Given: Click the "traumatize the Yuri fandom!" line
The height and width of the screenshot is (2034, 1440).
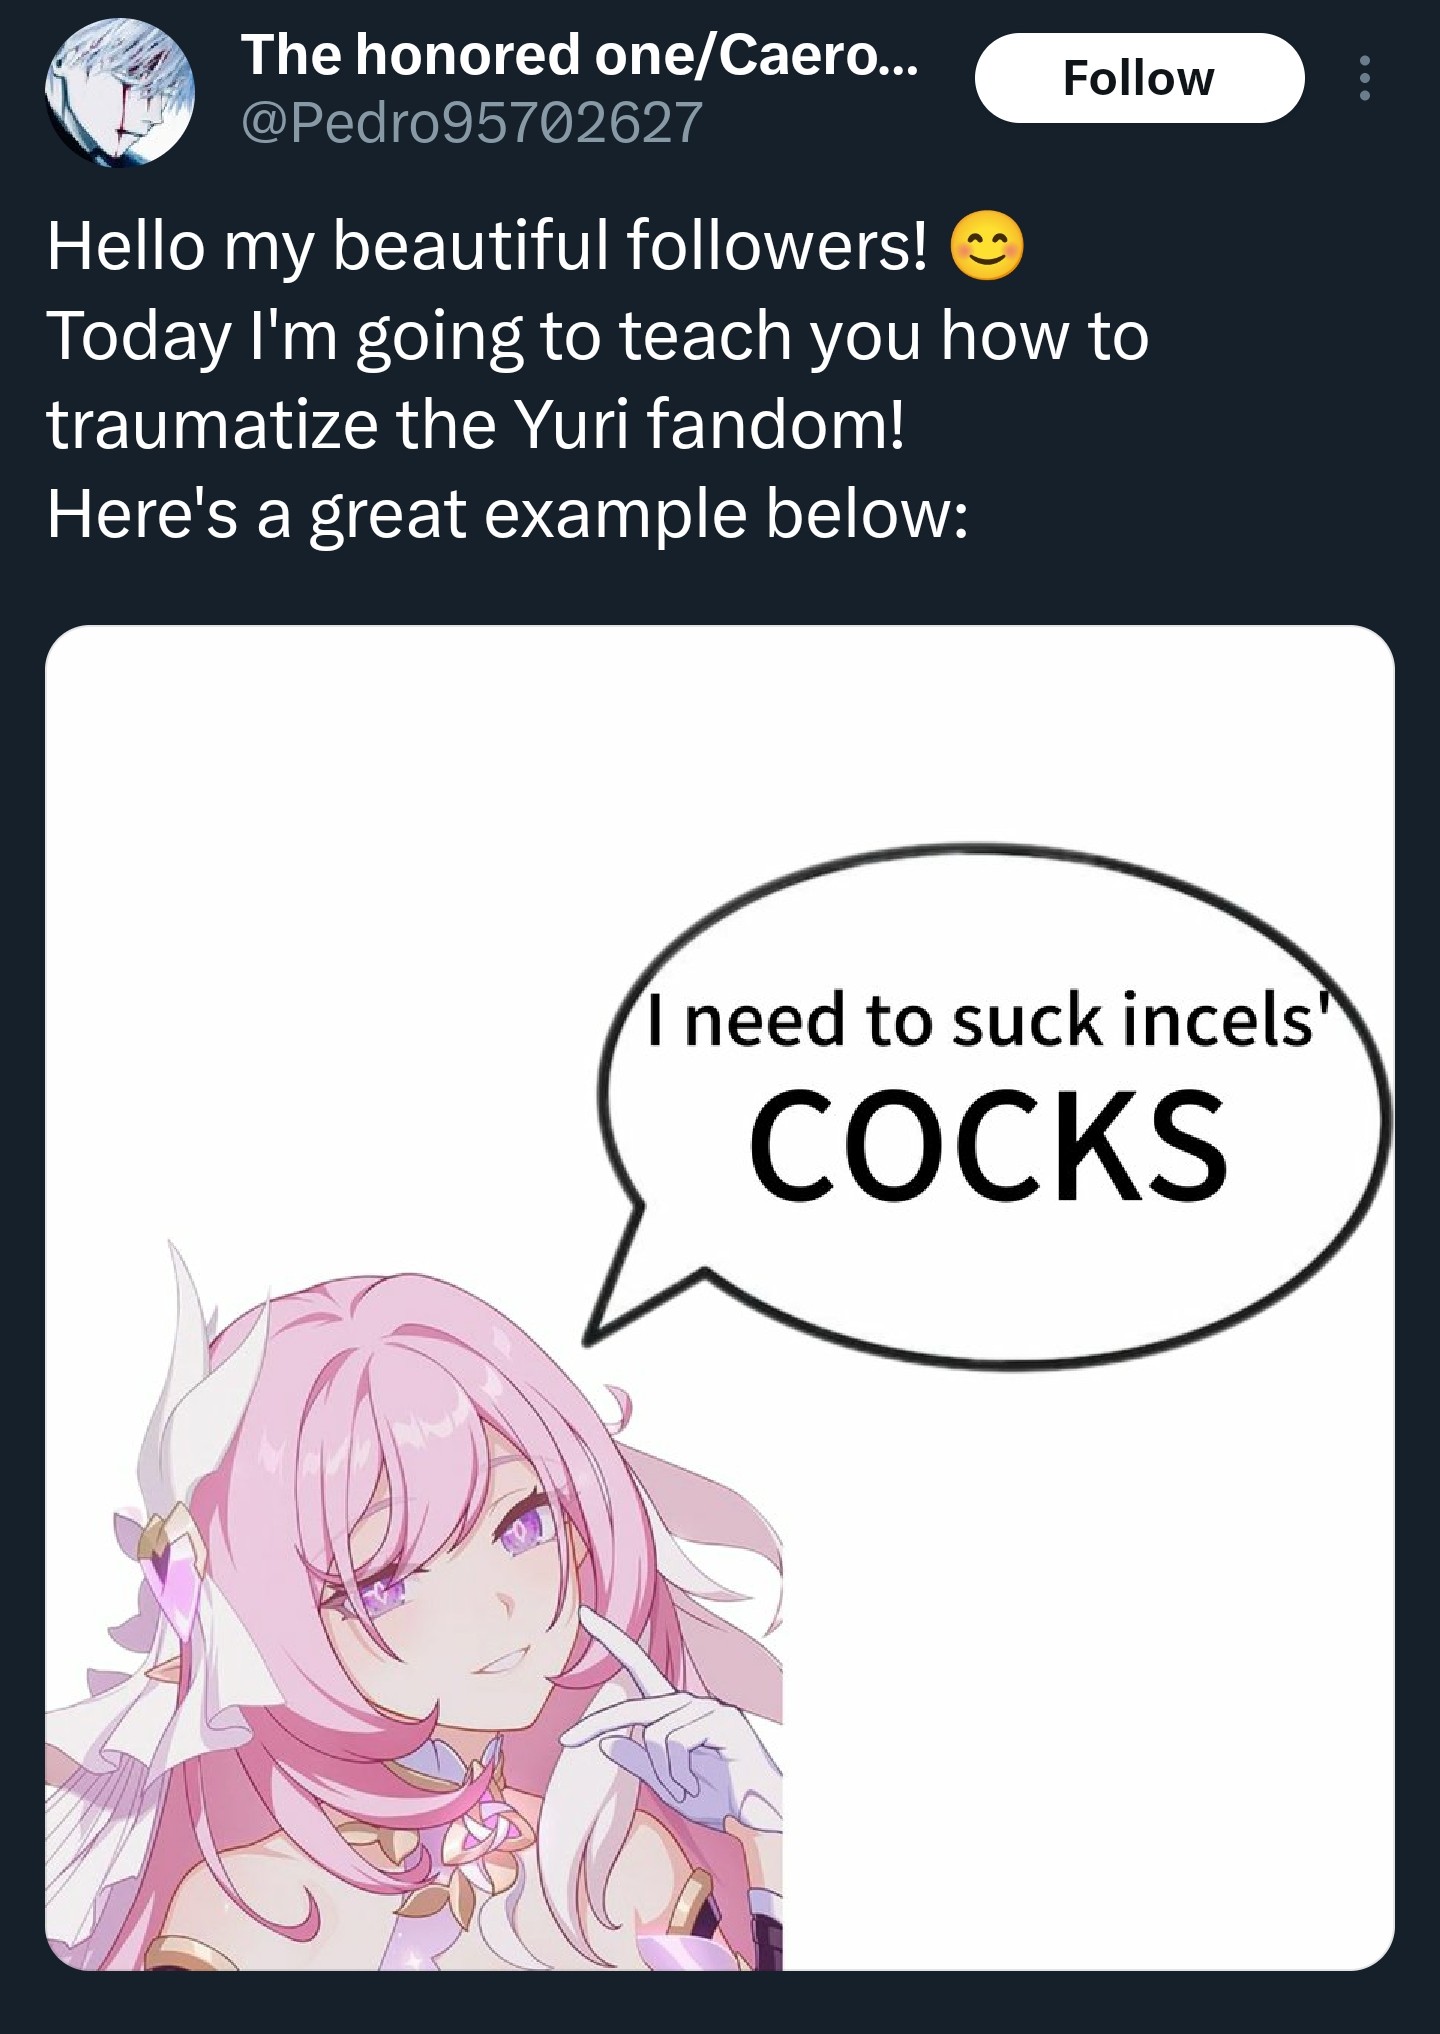Looking at the screenshot, I should pos(476,424).
